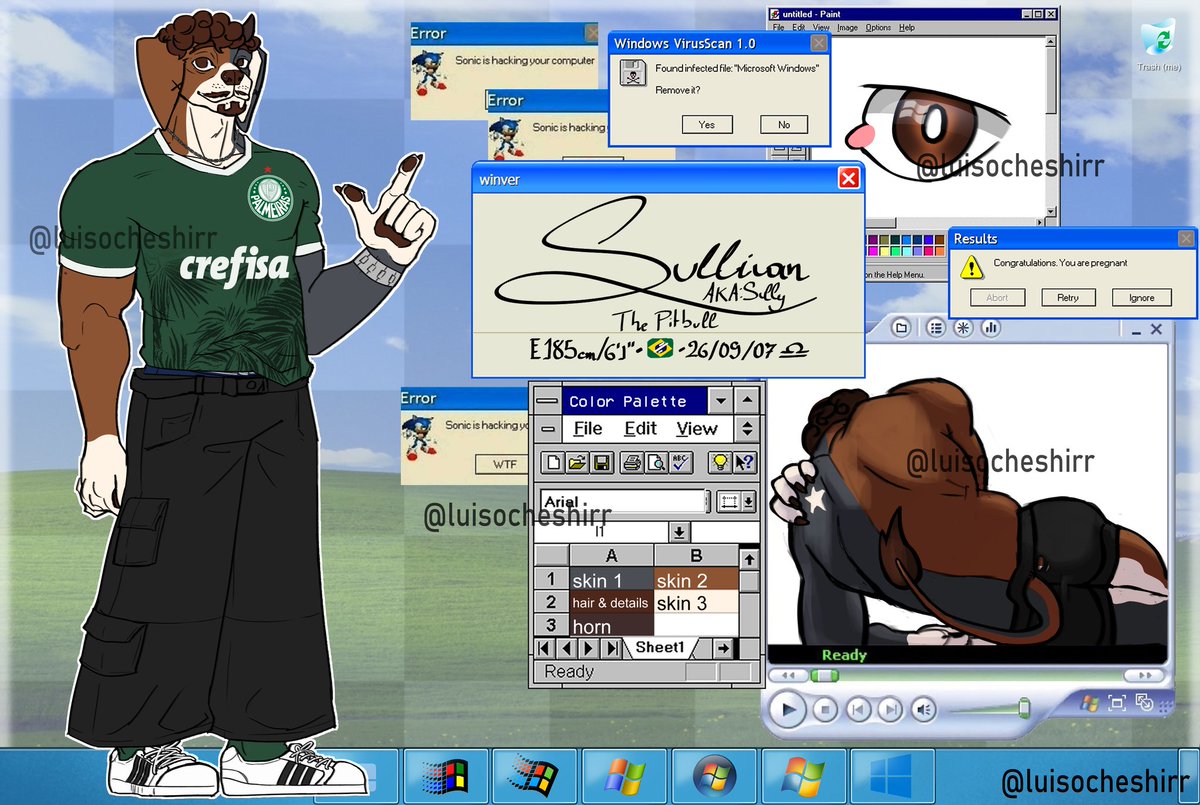
Task: Go to last sheet navigation arrow
Action: pos(611,648)
